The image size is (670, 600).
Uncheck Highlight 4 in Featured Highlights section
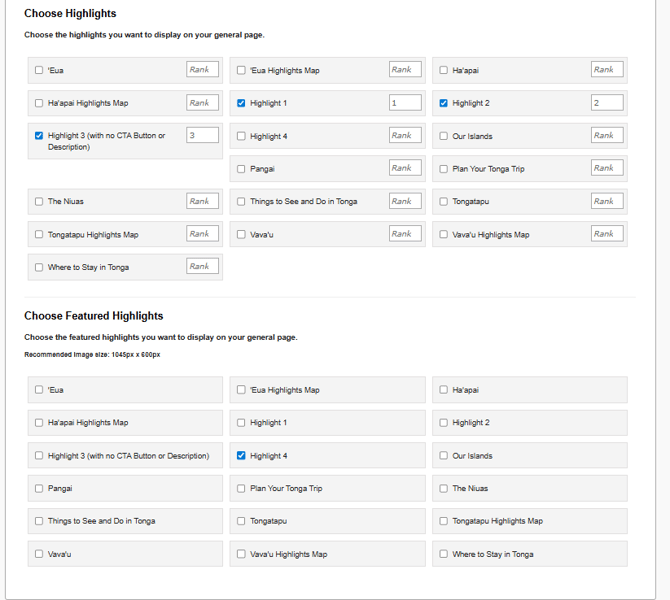point(241,456)
